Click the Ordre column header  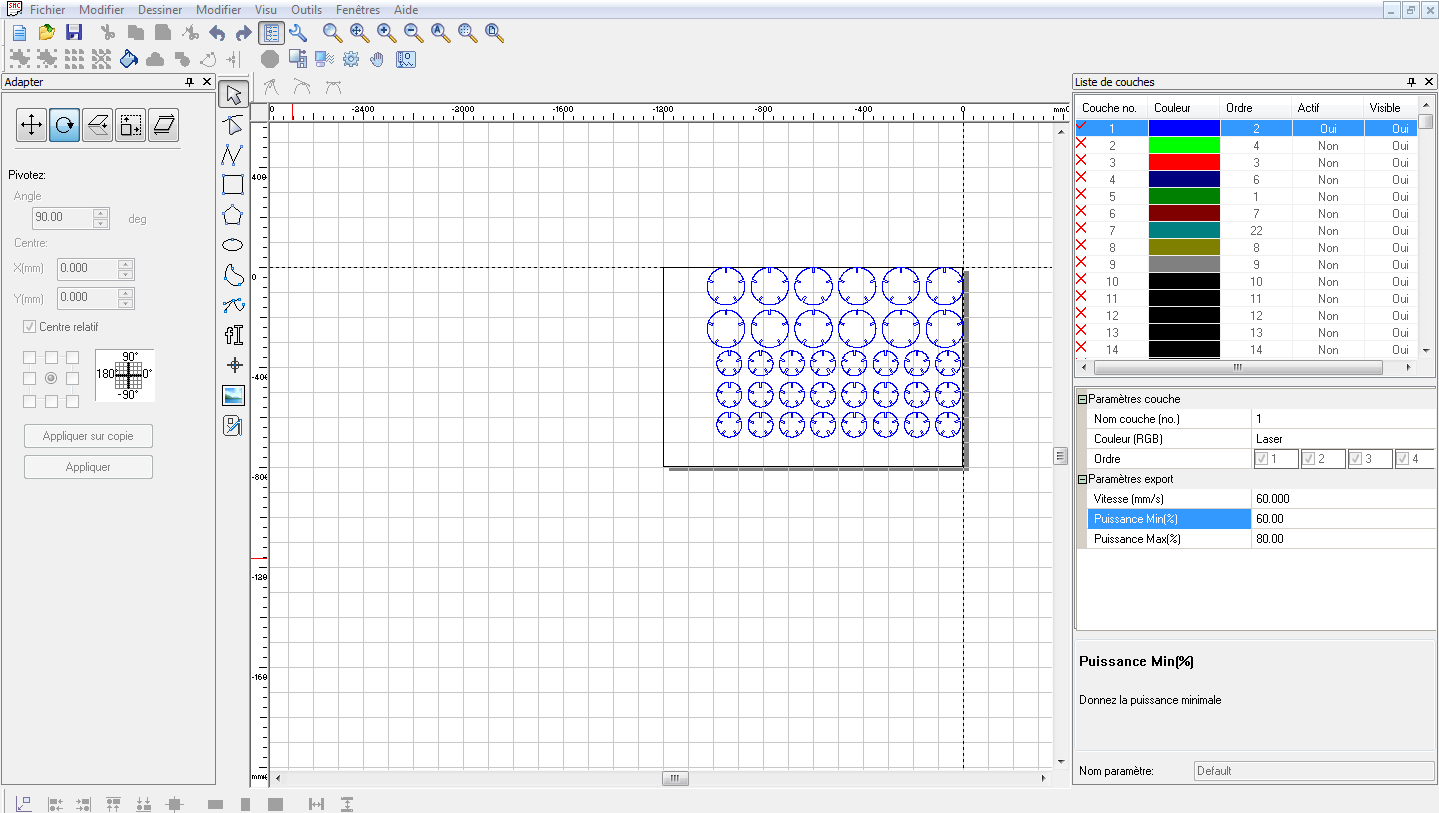[1255, 107]
